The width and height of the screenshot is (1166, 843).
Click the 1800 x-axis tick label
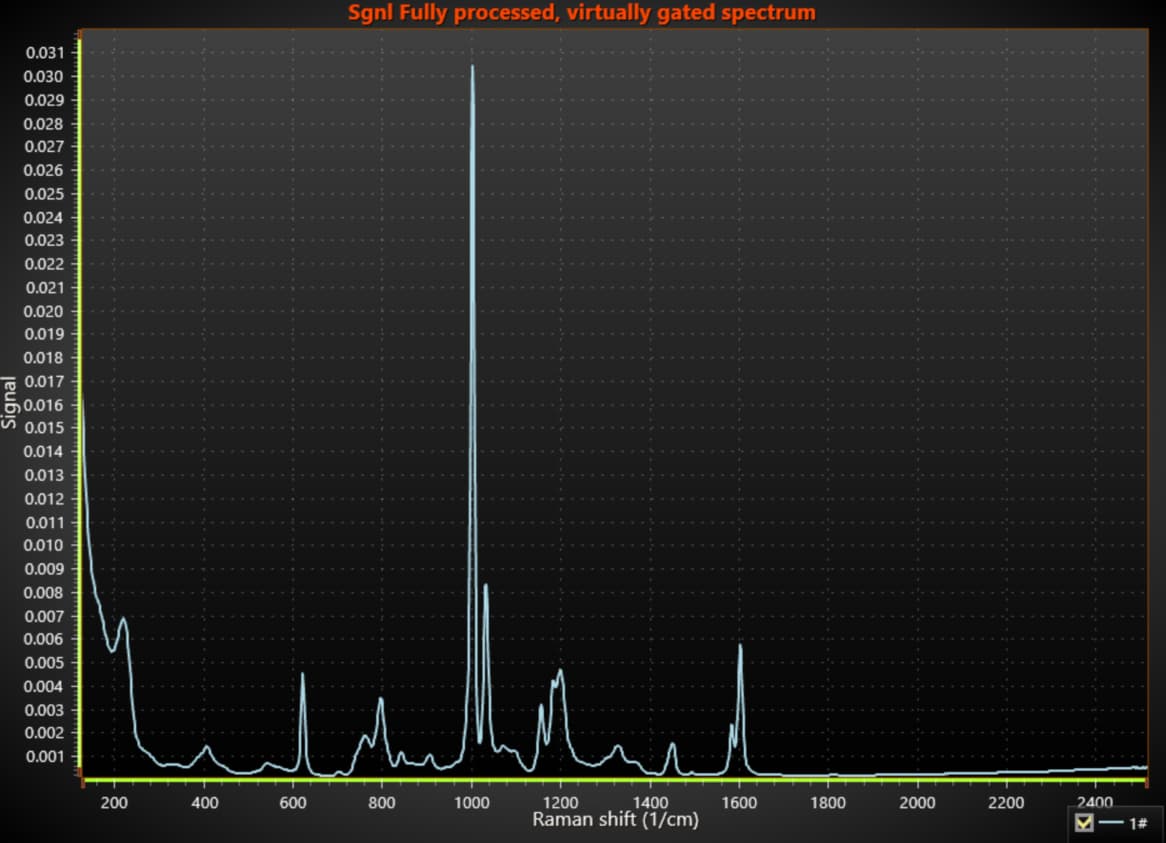828,802
